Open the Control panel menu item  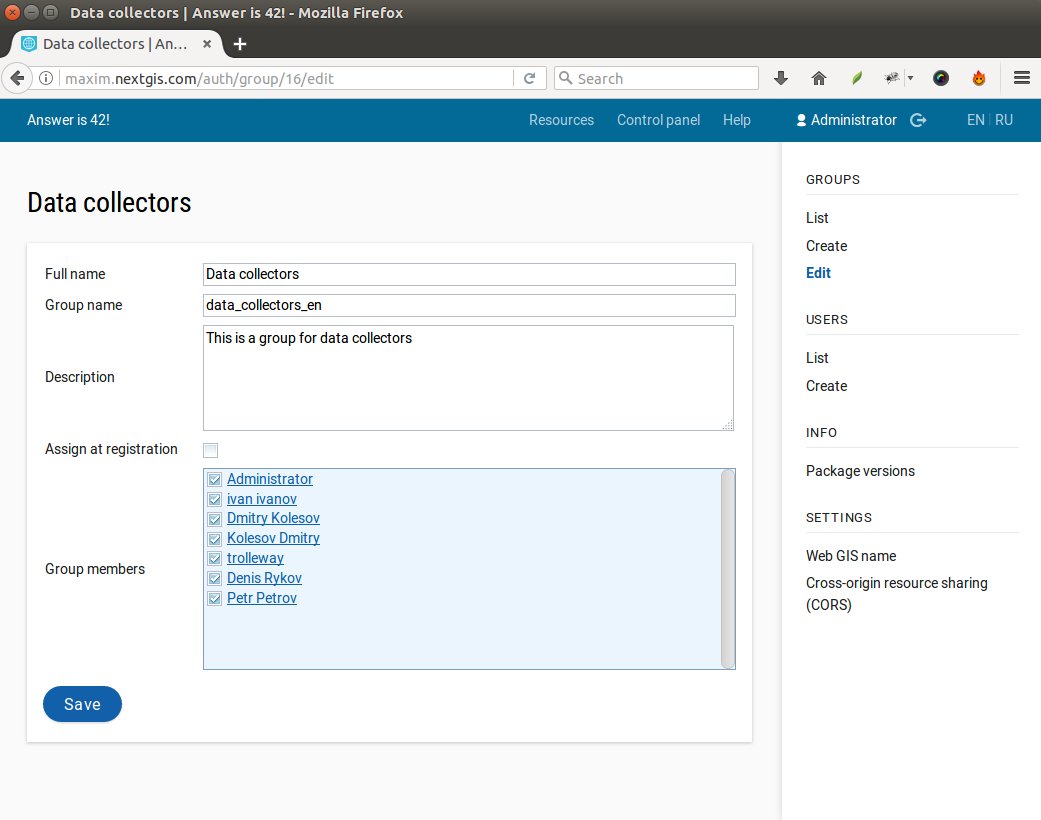pyautogui.click(x=658, y=120)
